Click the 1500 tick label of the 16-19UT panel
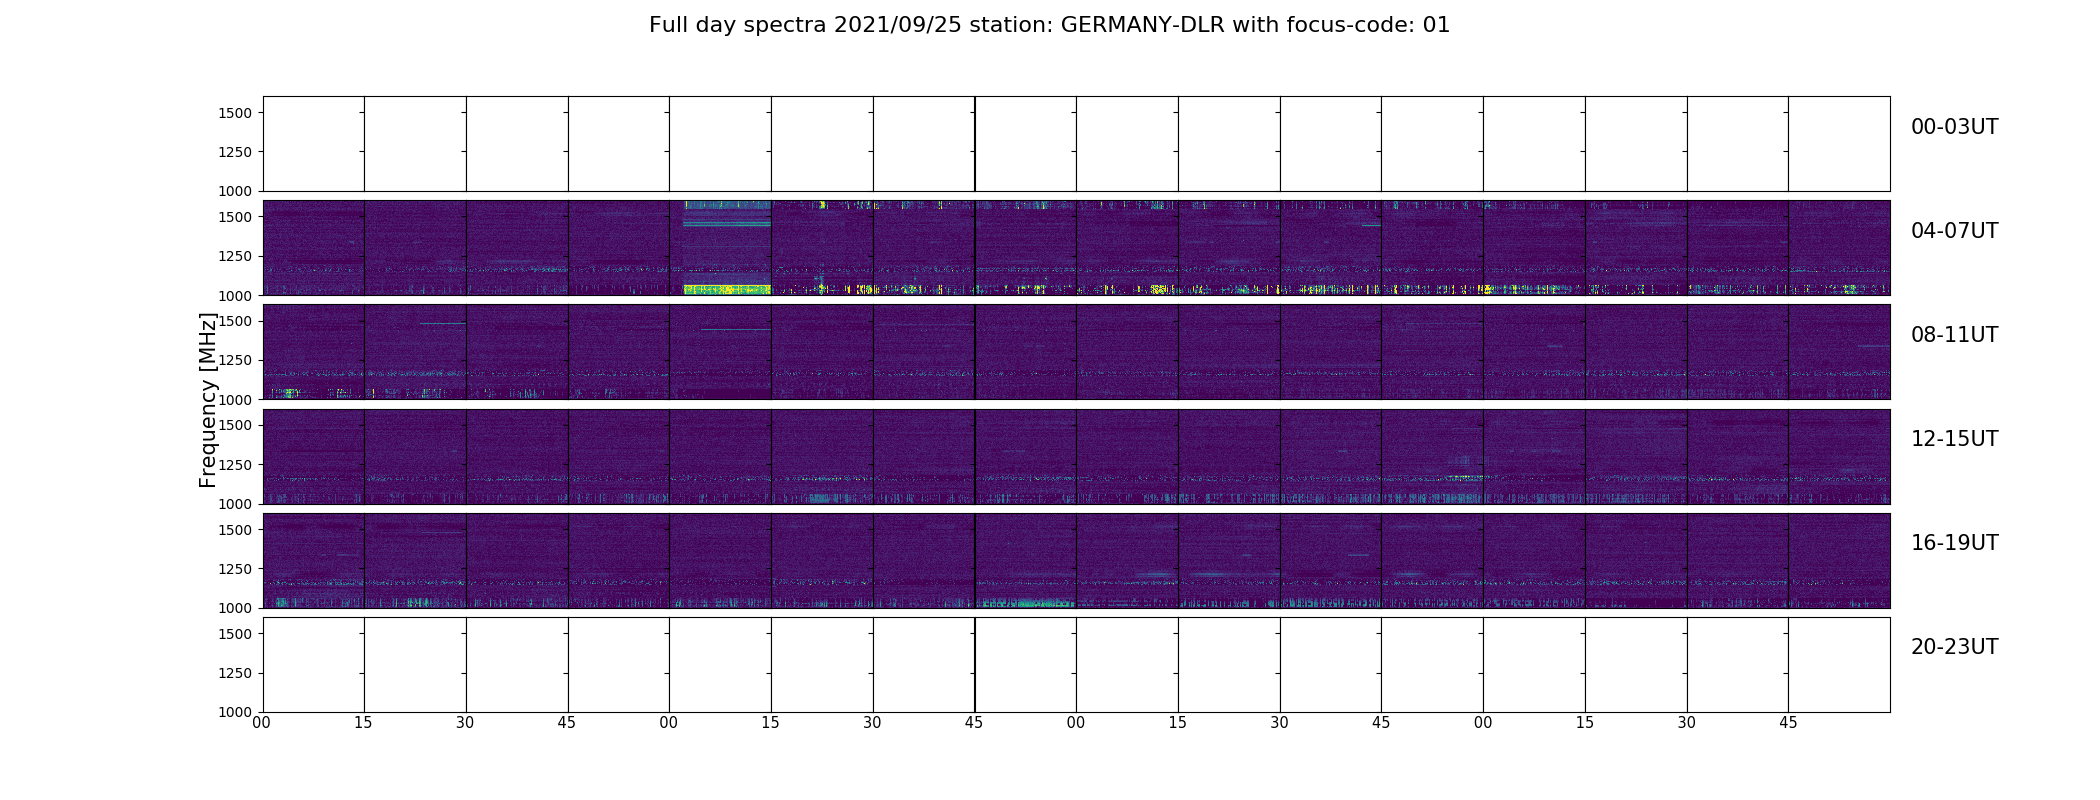The image size is (2100, 800). tap(235, 529)
